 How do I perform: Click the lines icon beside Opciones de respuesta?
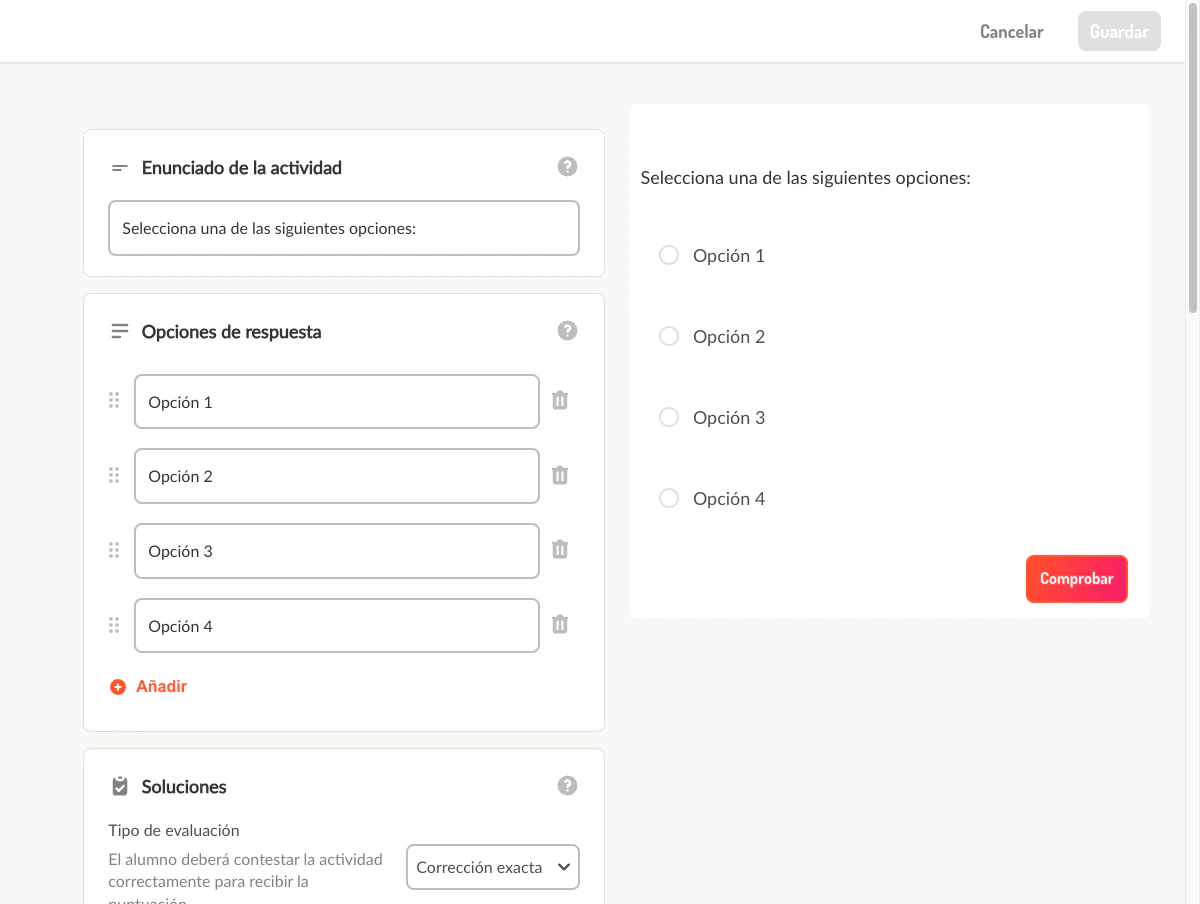[x=119, y=330]
